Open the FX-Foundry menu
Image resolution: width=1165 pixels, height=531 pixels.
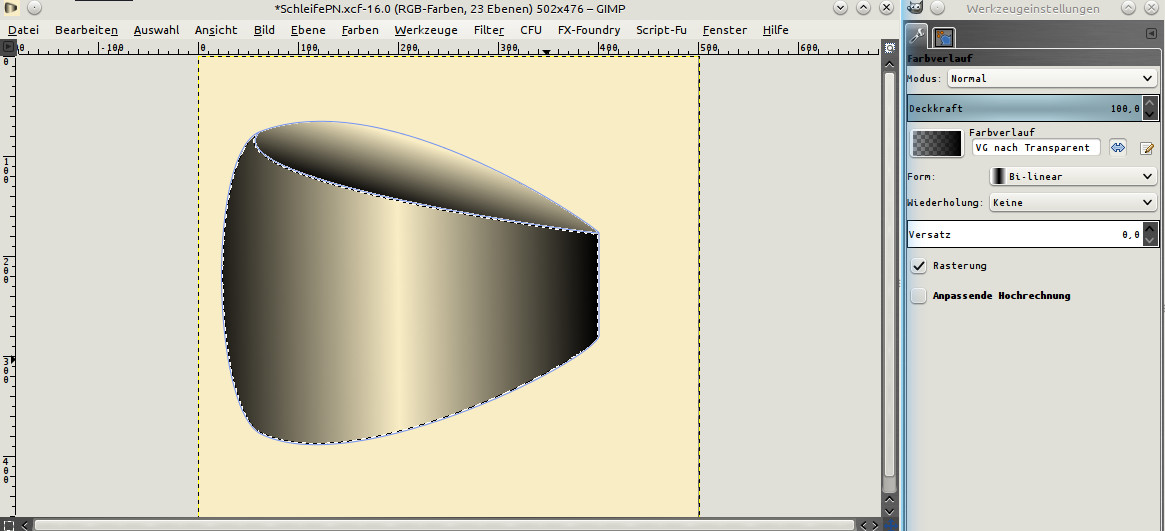588,30
